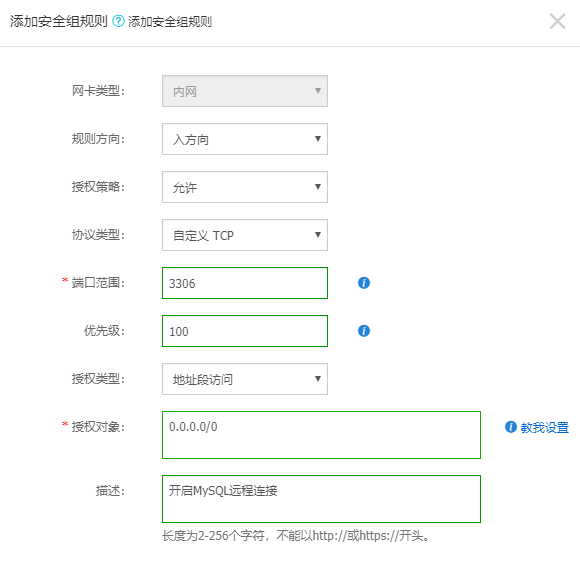Close the add security group rule dialog

pos(557,21)
